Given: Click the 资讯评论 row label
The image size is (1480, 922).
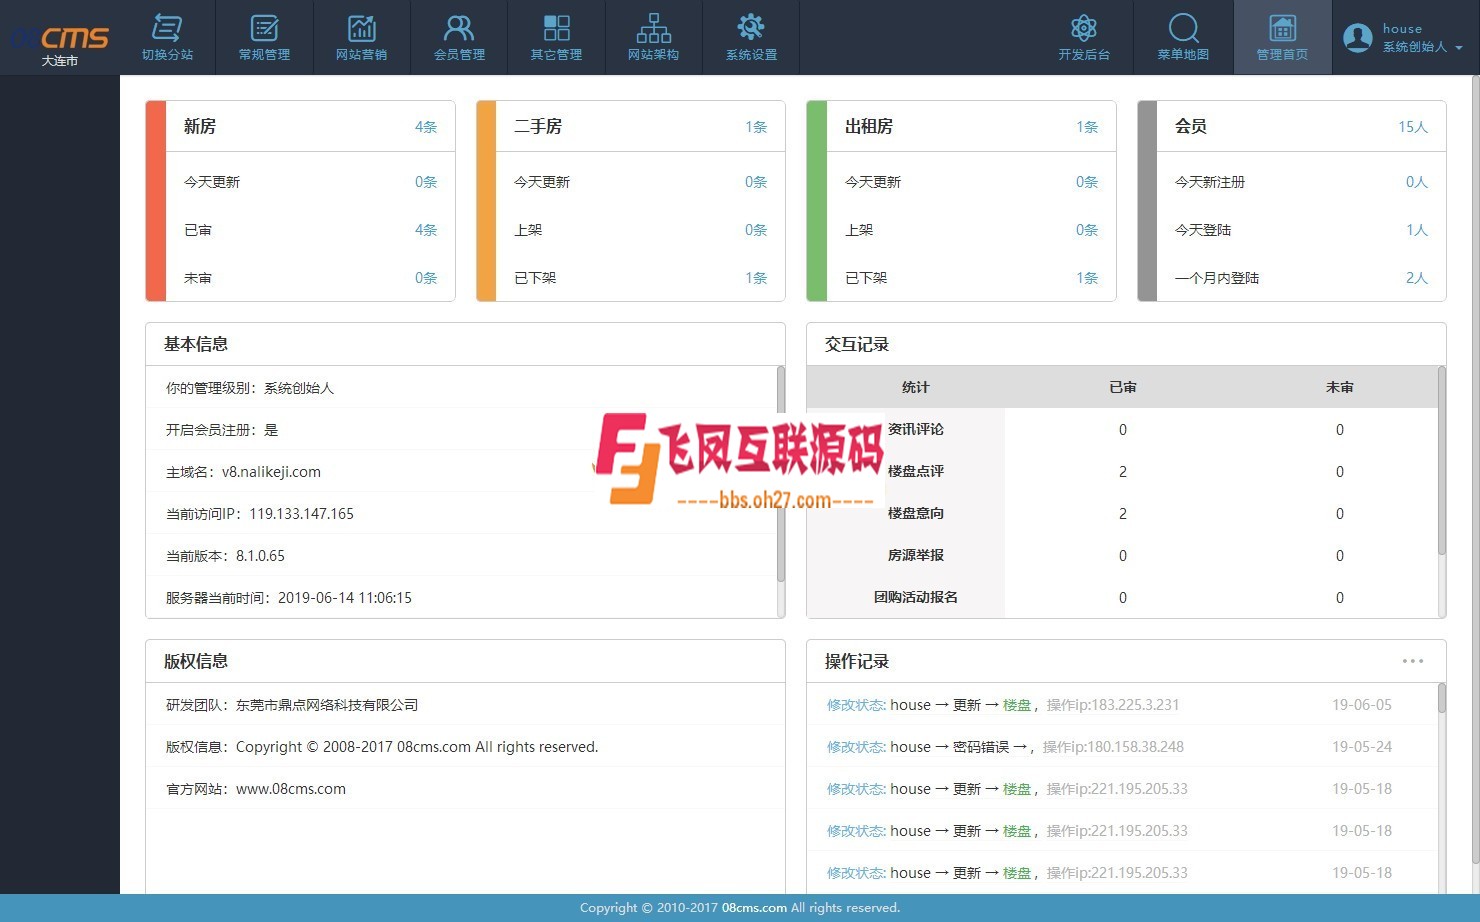Looking at the screenshot, I should [916, 429].
